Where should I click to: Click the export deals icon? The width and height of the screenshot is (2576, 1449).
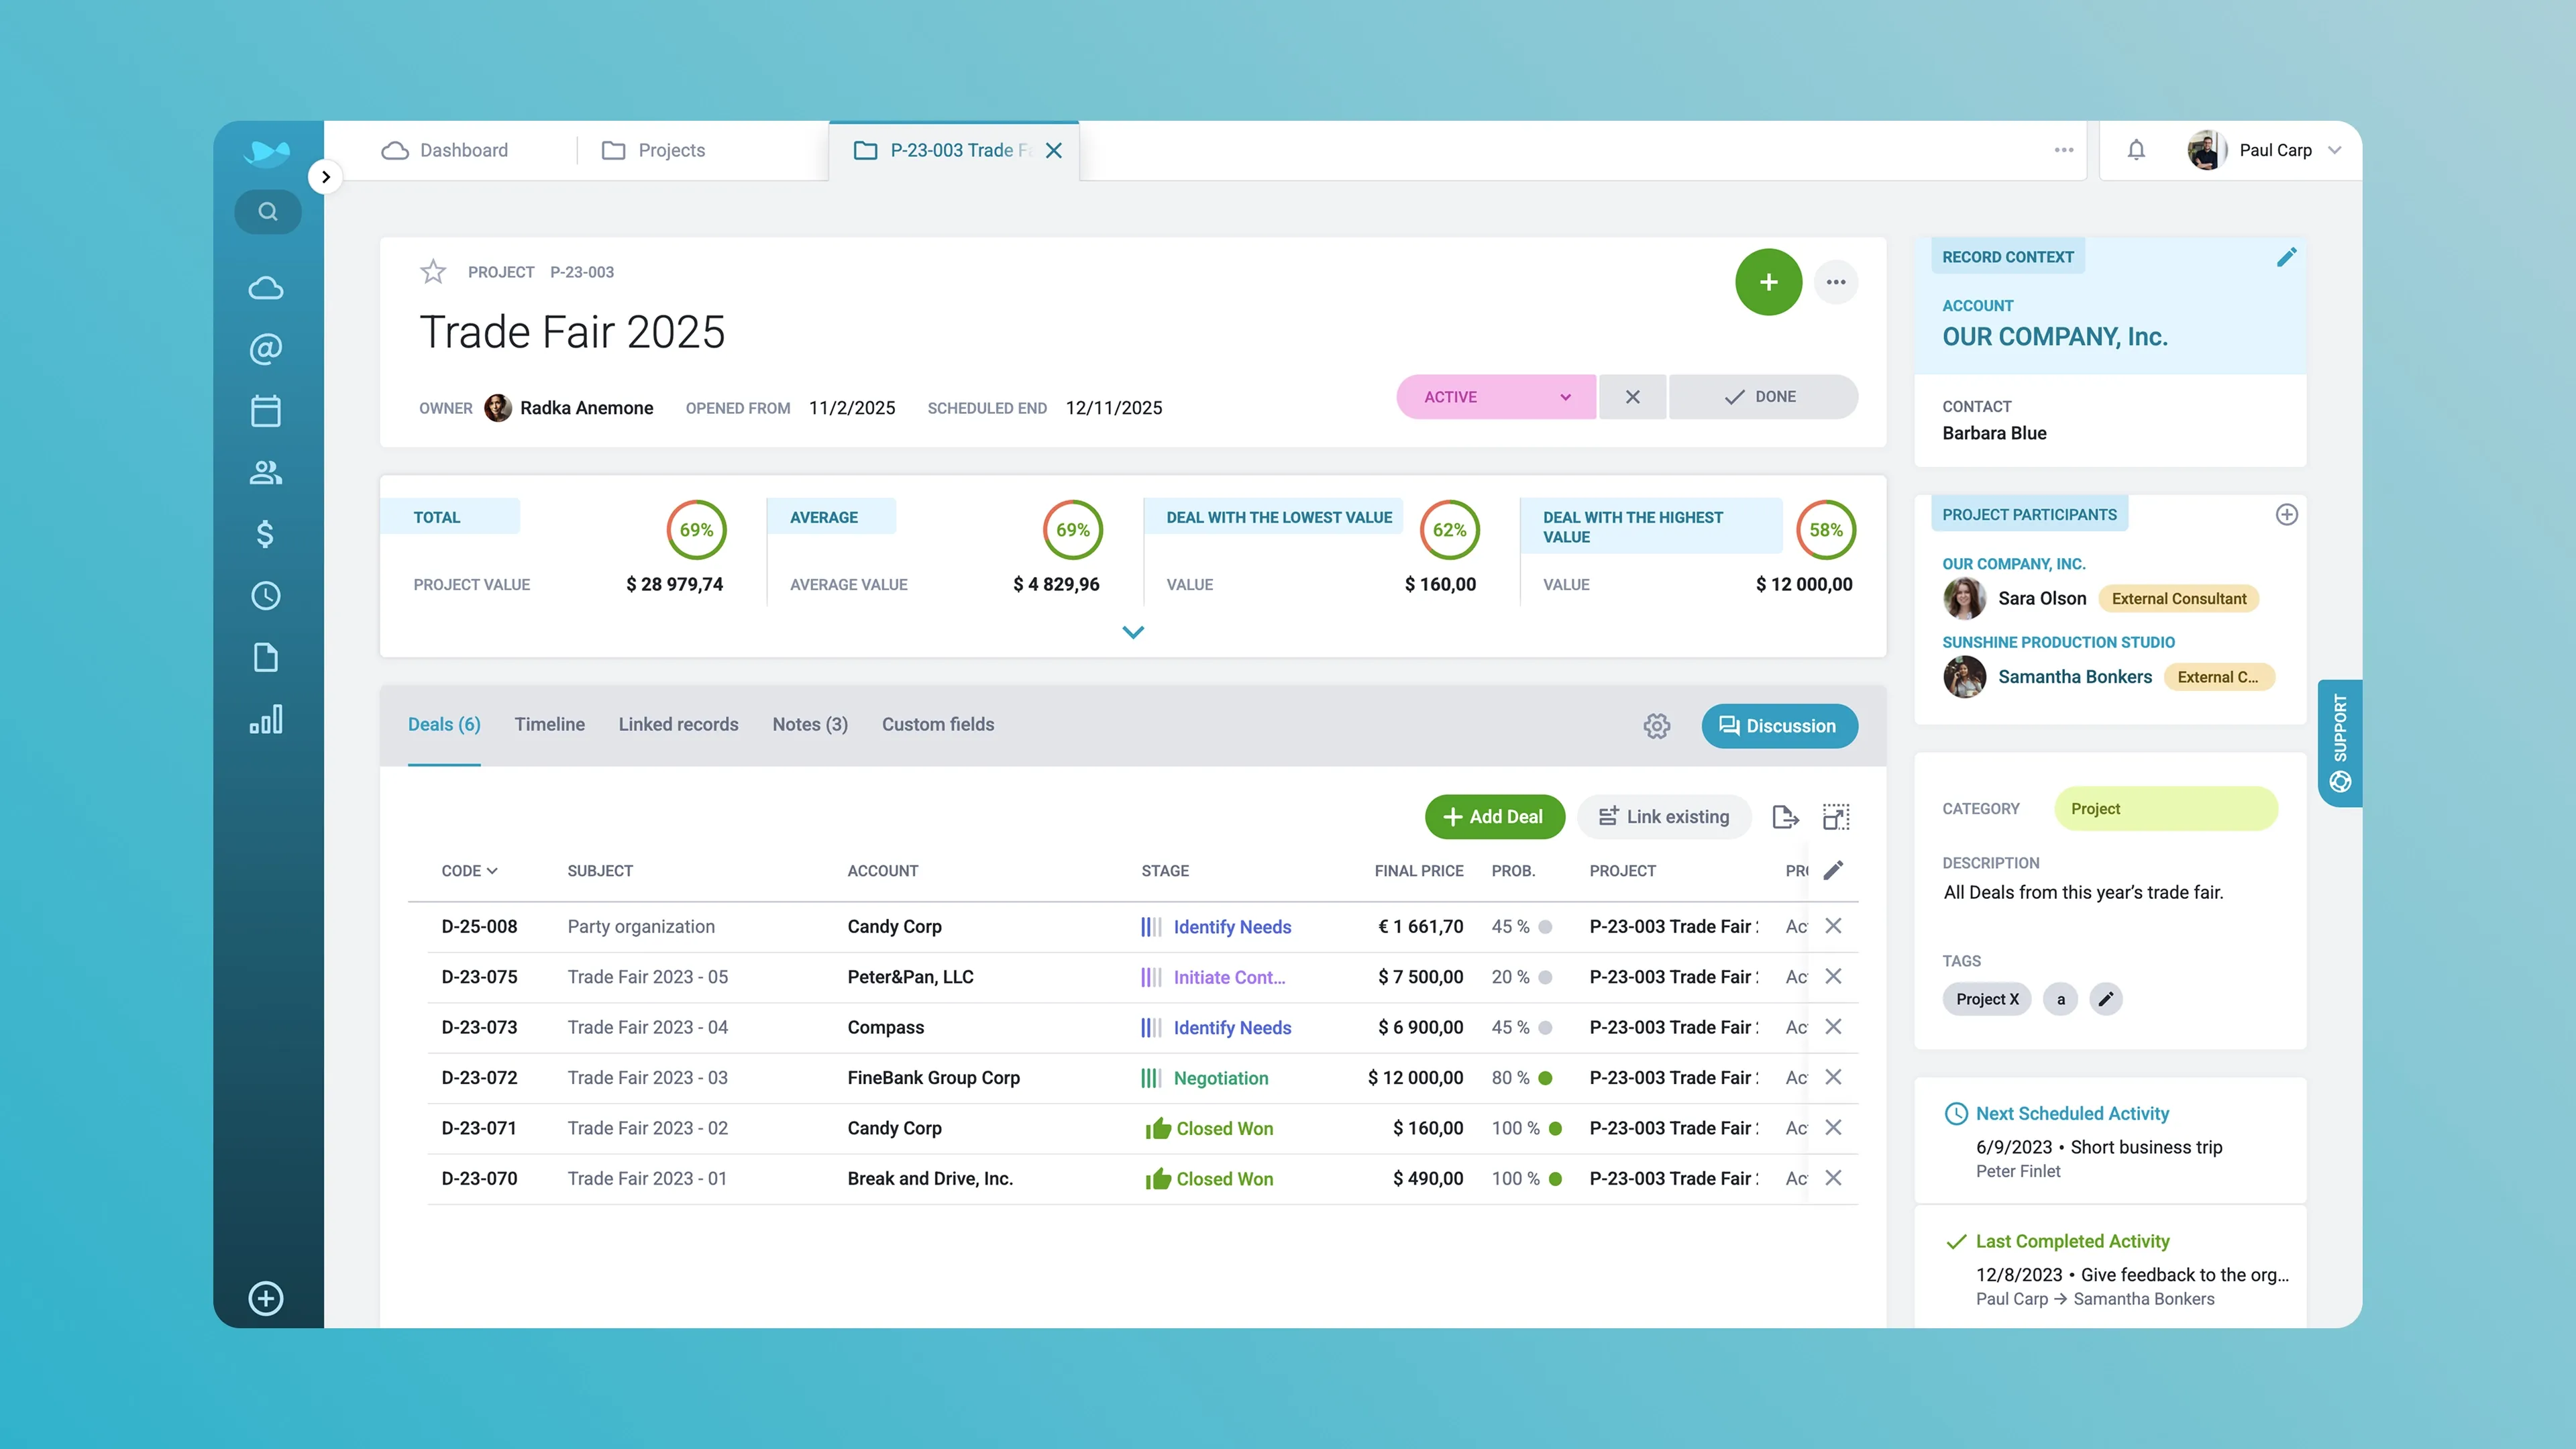(1785, 817)
